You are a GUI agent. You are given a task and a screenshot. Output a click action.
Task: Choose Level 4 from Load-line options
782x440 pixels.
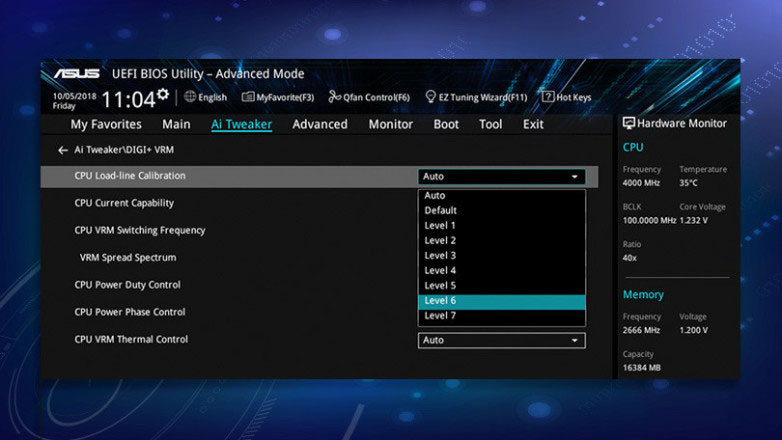(500, 271)
